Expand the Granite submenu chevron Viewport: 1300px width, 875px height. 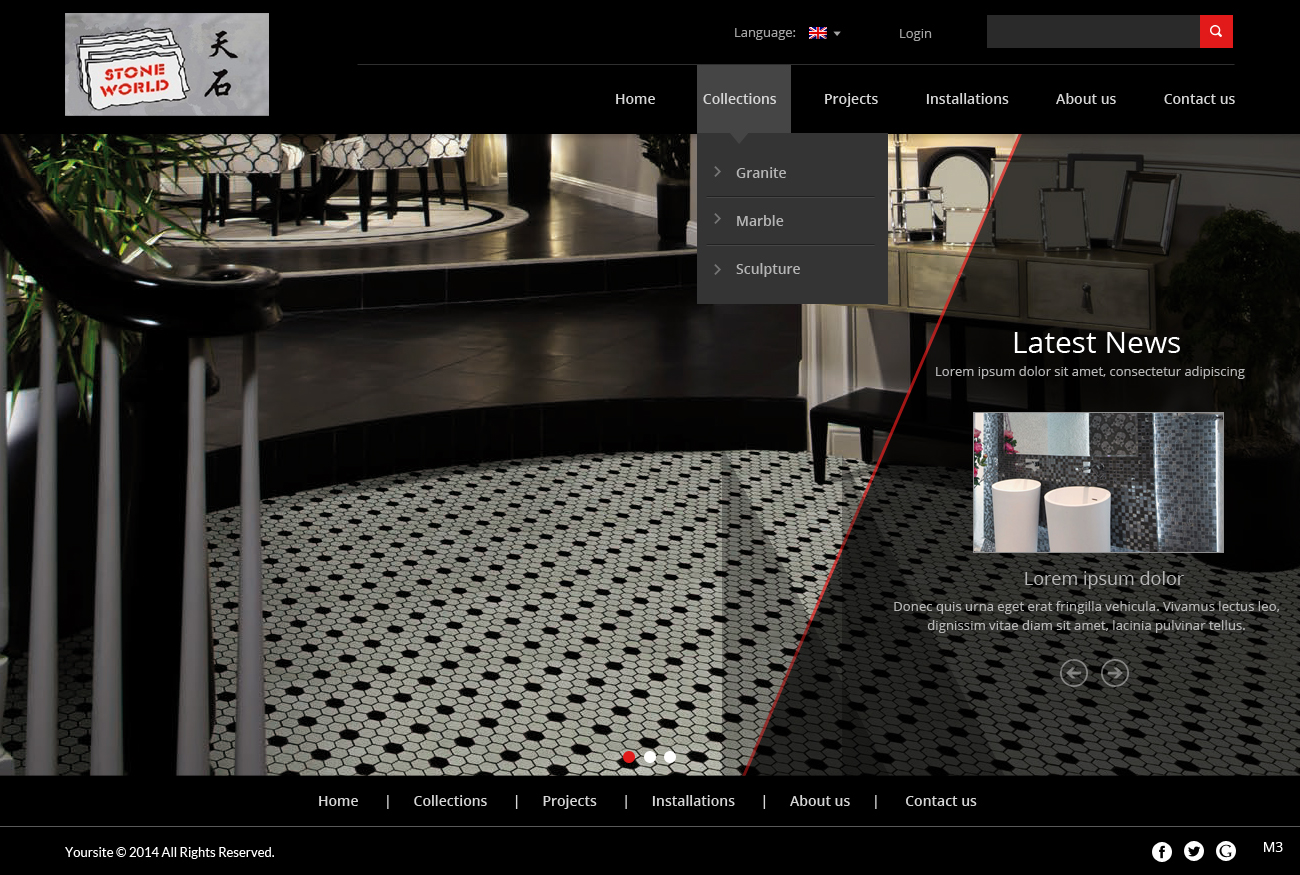coord(717,171)
